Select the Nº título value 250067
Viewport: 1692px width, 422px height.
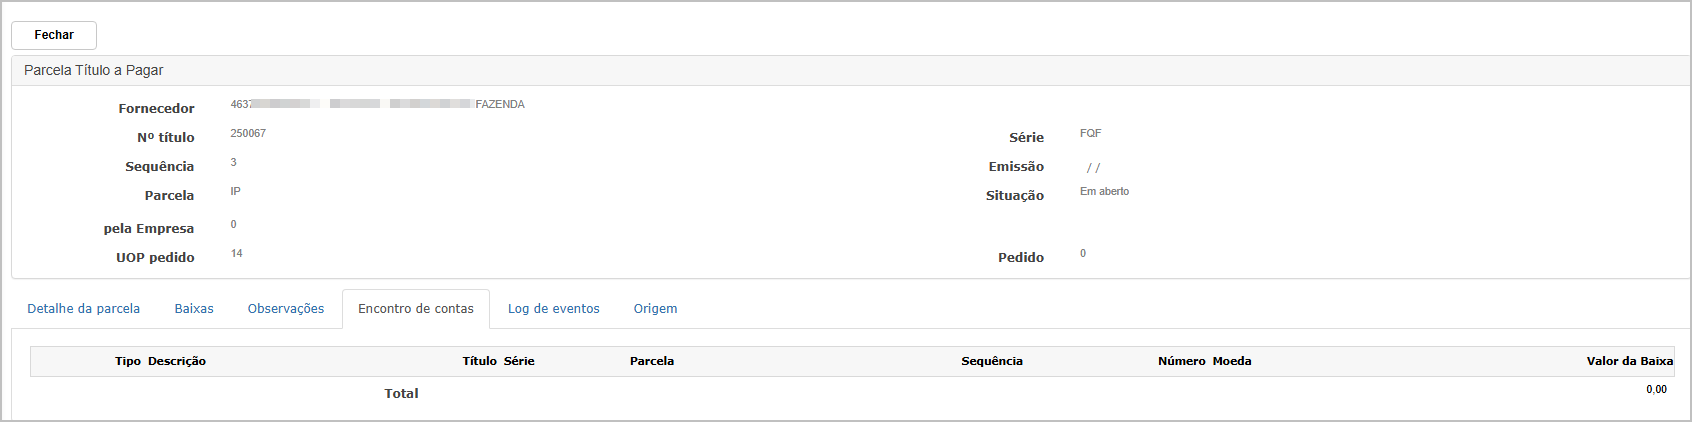[248, 133]
